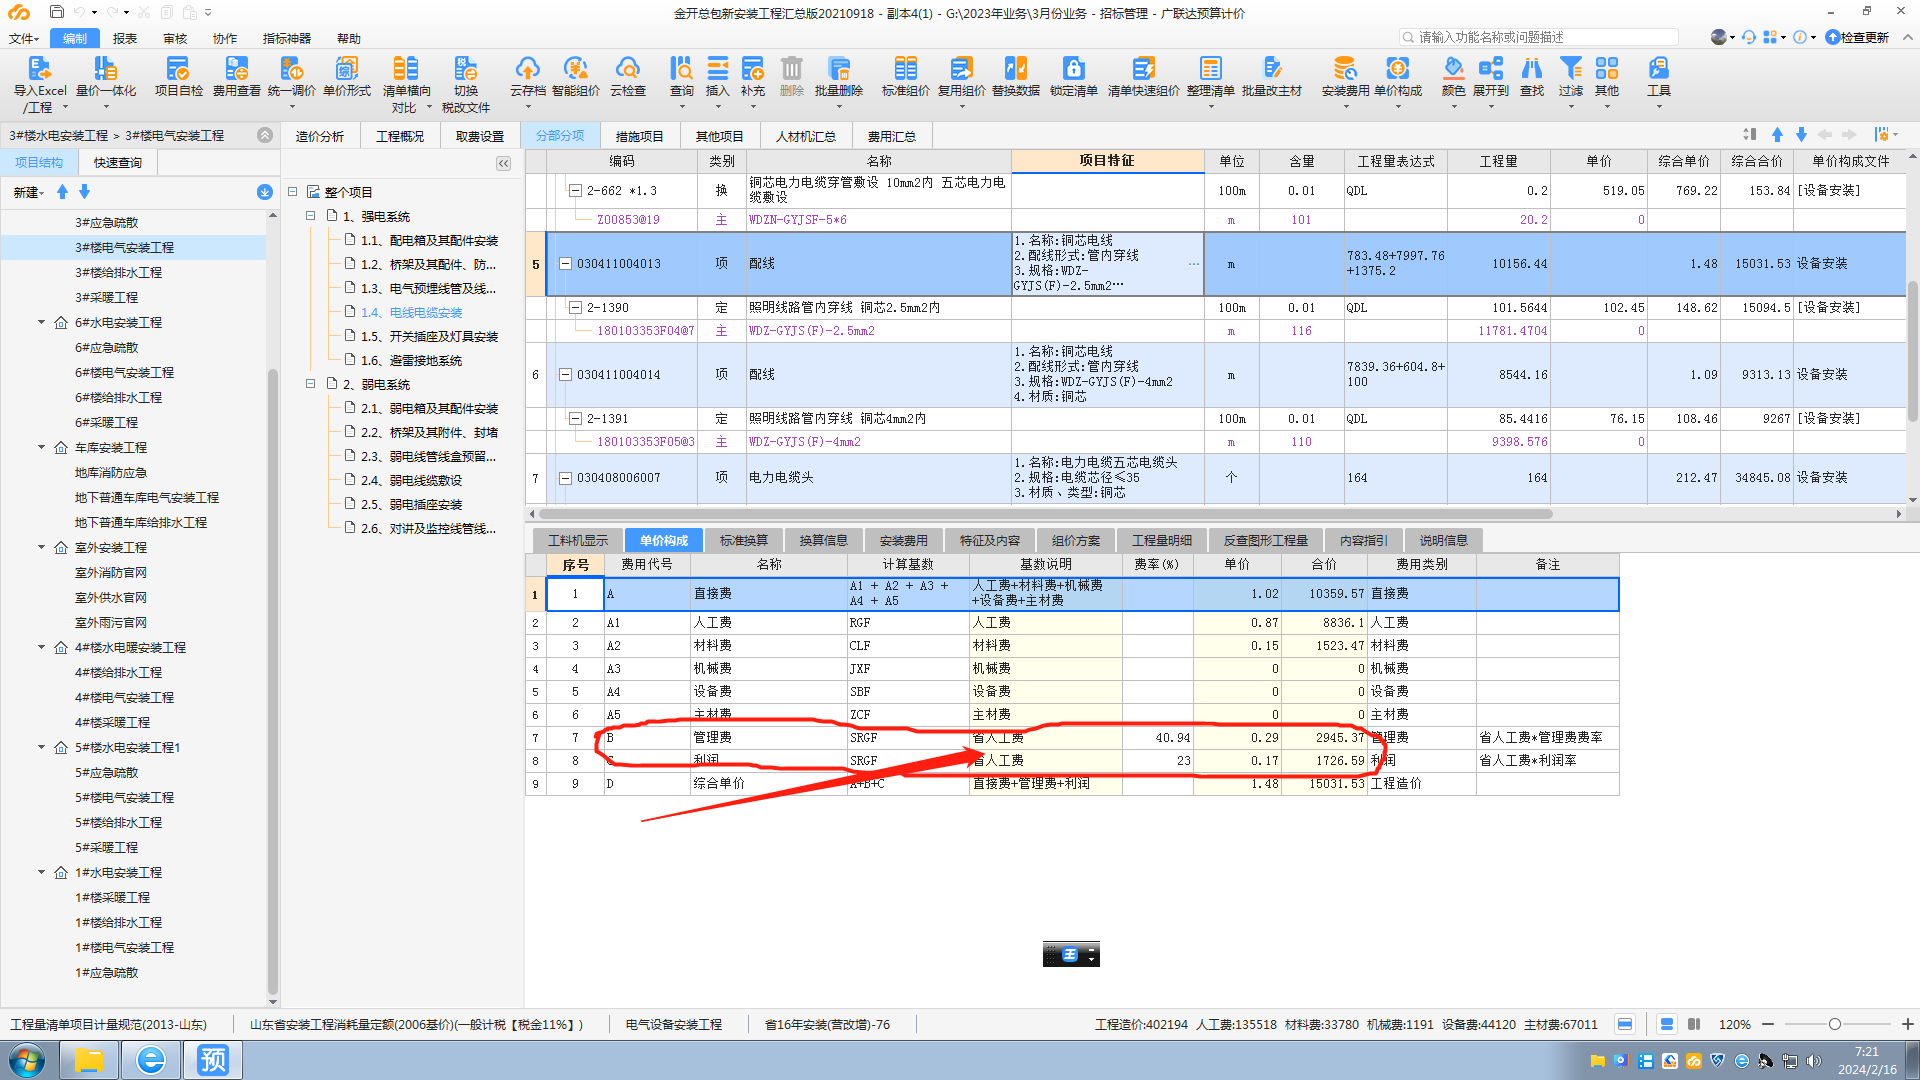1920x1080 pixels.
Task: Open the 单价形式 icon
Action: (x=346, y=69)
